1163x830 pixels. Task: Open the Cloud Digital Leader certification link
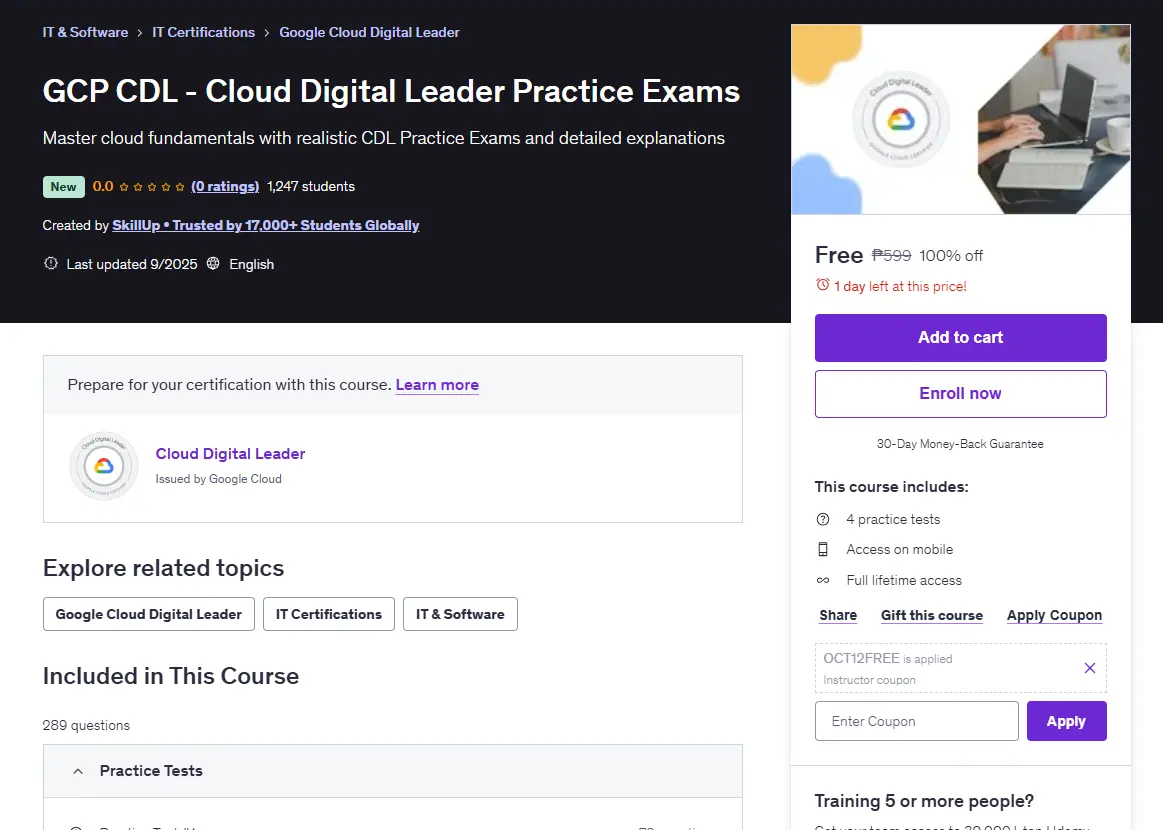click(230, 453)
